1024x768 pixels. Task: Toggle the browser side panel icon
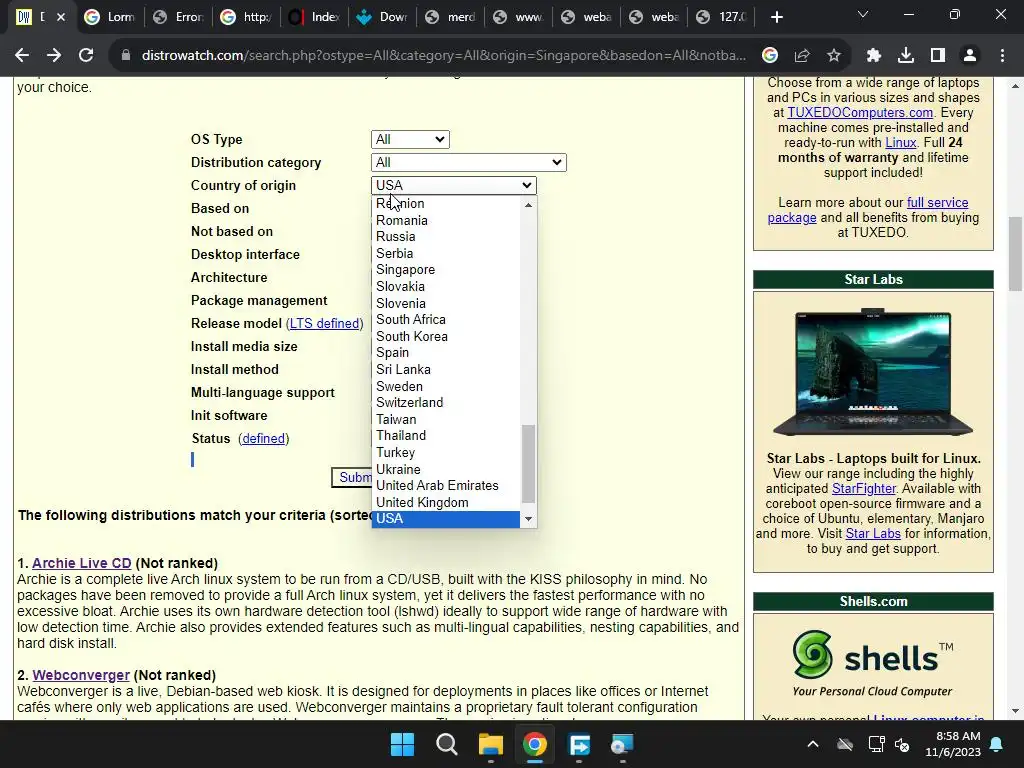(x=938, y=56)
